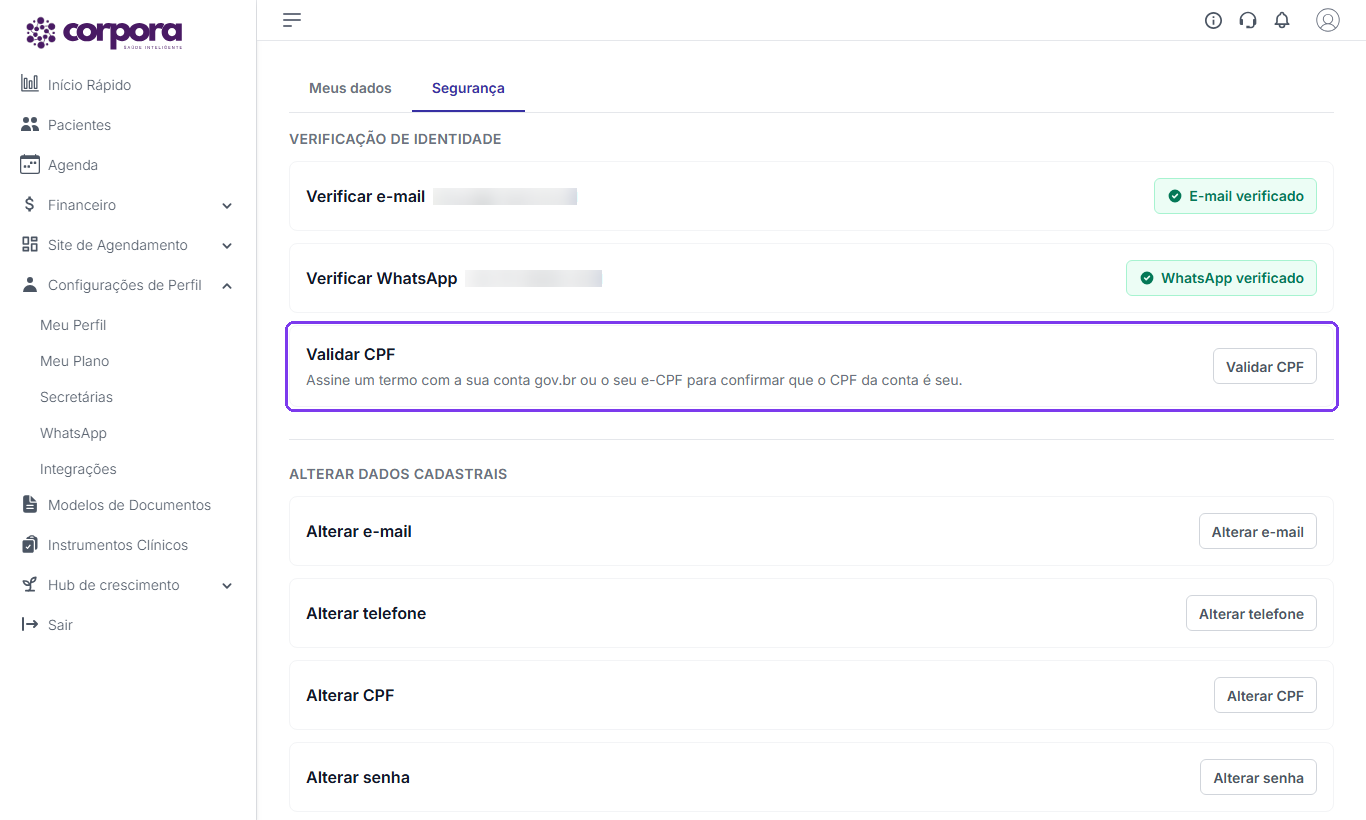Click the Financeiro dollar icon
Image resolution: width=1366 pixels, height=820 pixels.
pyautogui.click(x=30, y=205)
